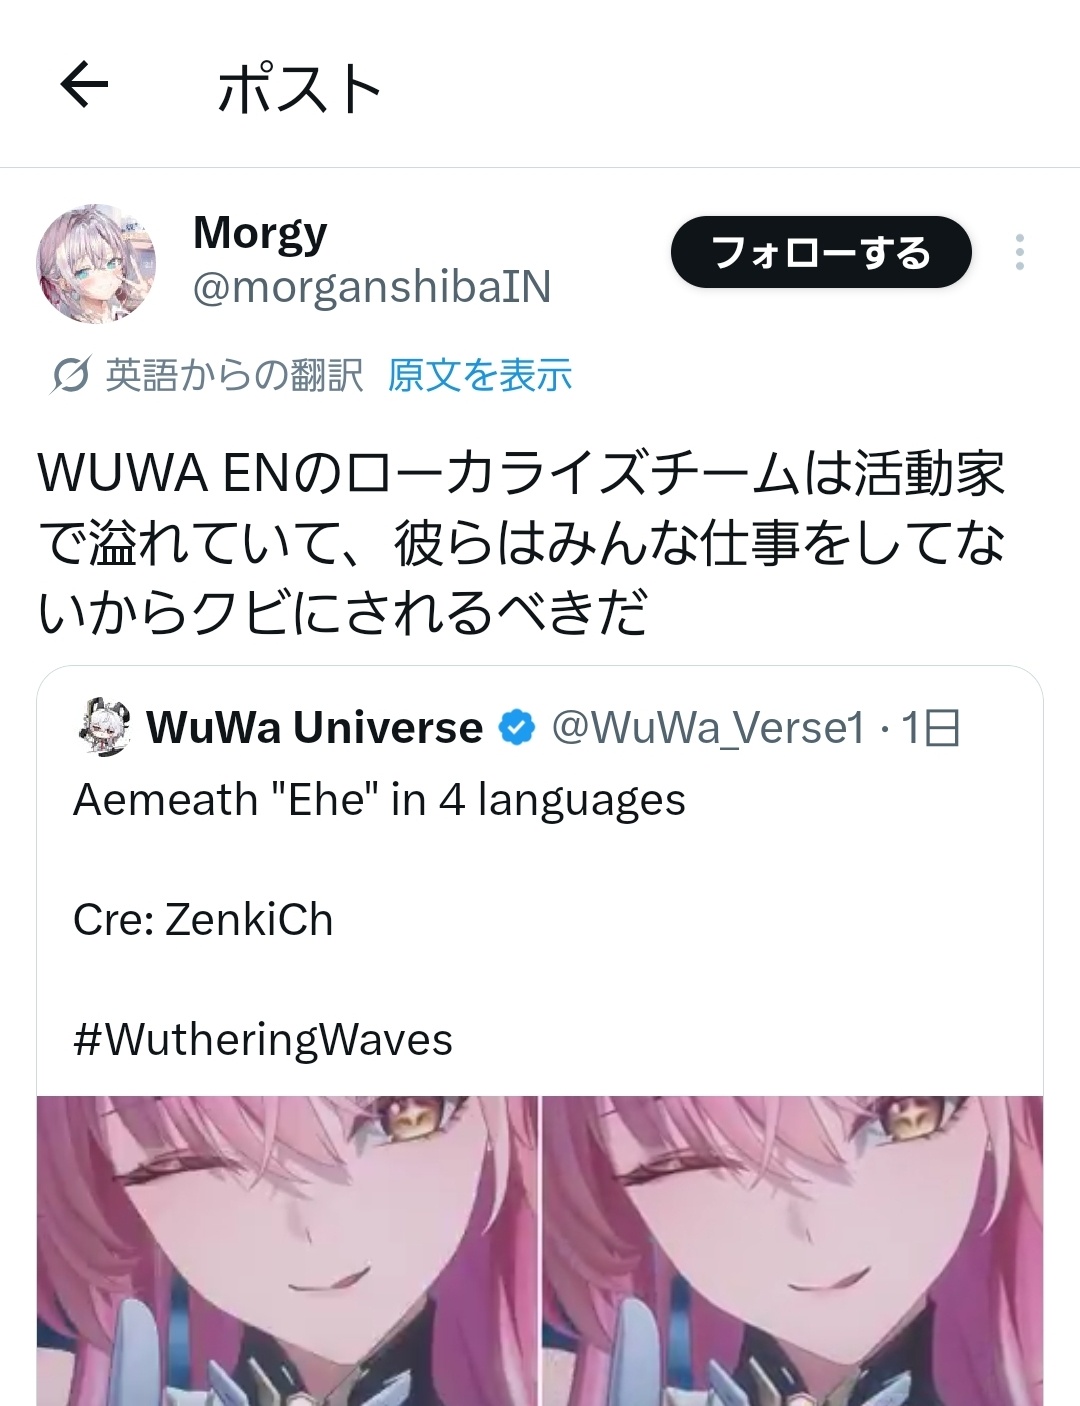Click the Morgy display name

[x=260, y=234]
